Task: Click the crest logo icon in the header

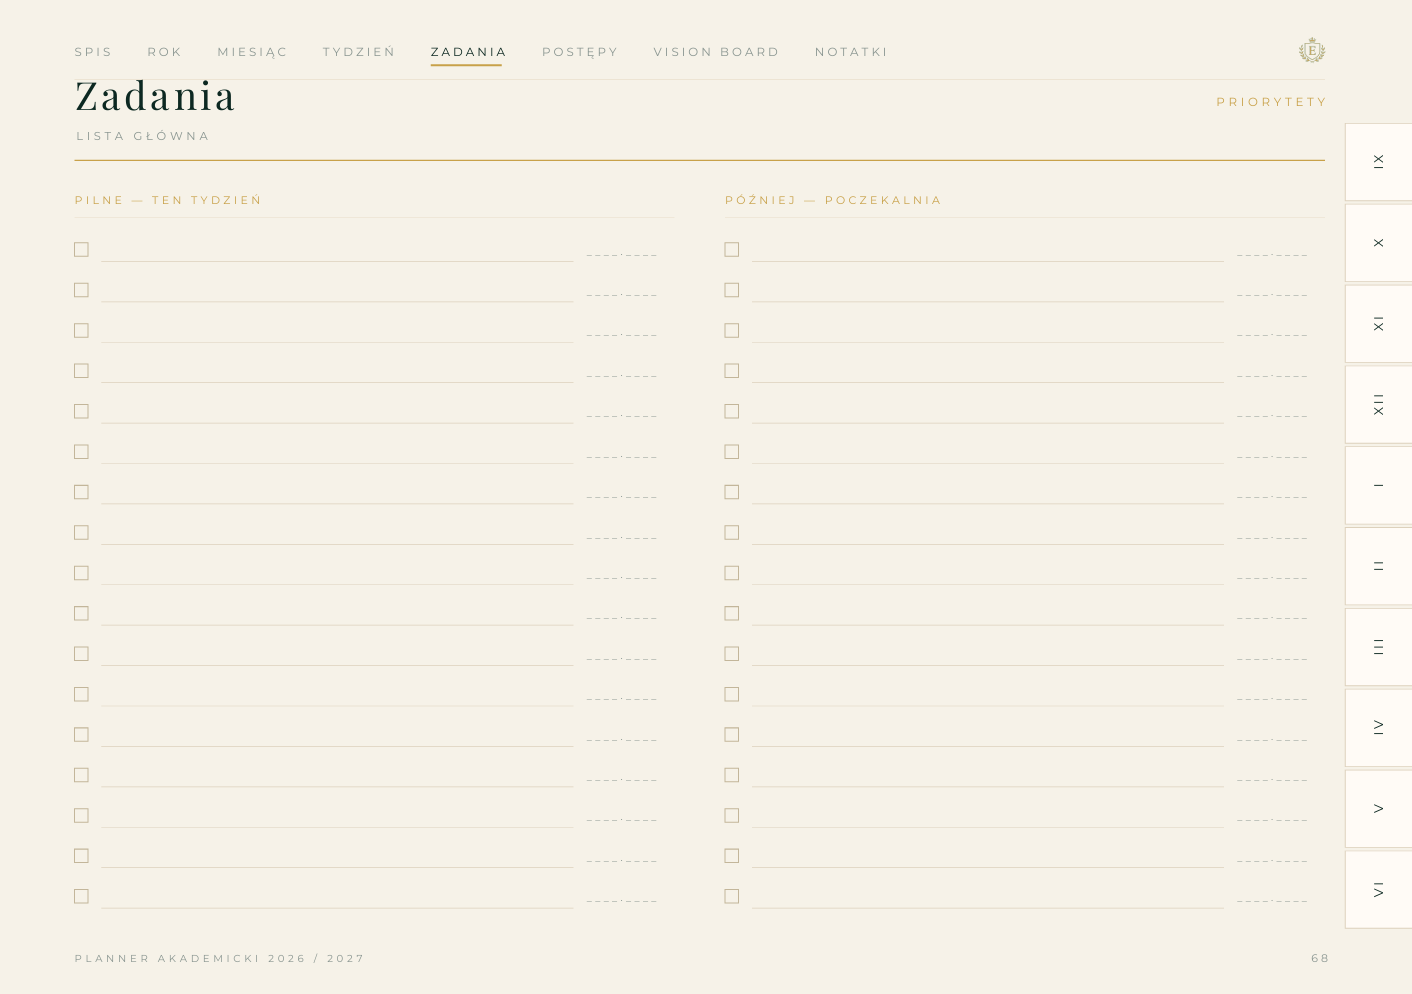Action: [1312, 50]
